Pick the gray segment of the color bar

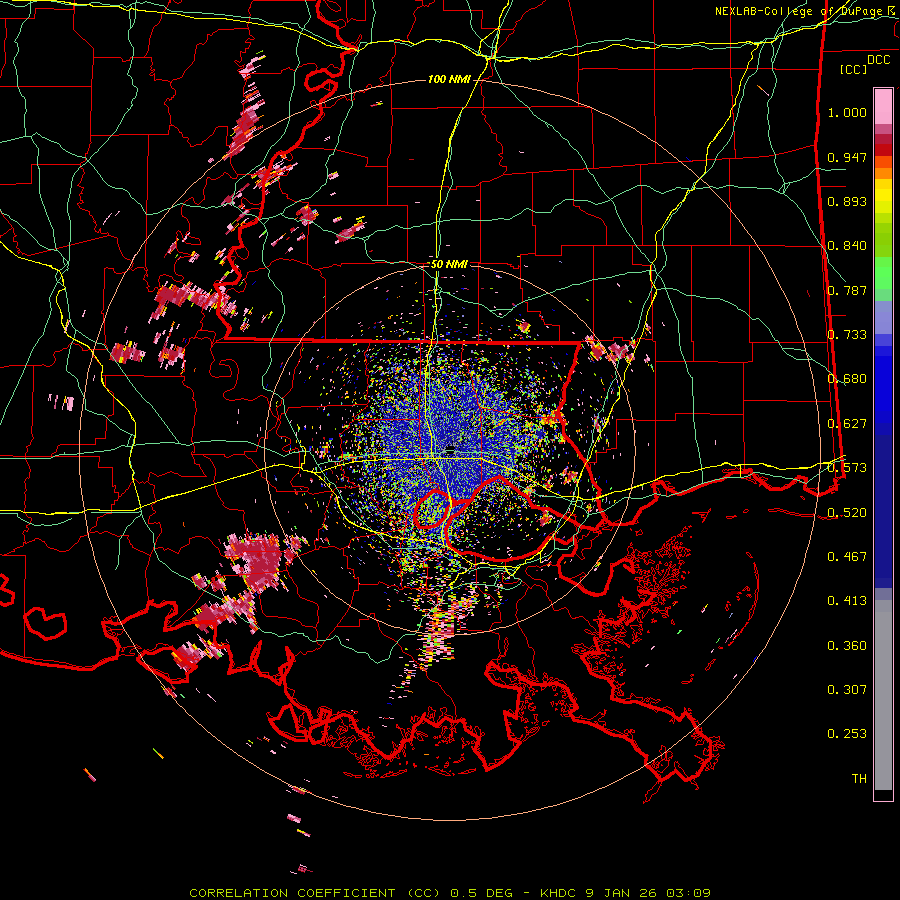coord(883,695)
